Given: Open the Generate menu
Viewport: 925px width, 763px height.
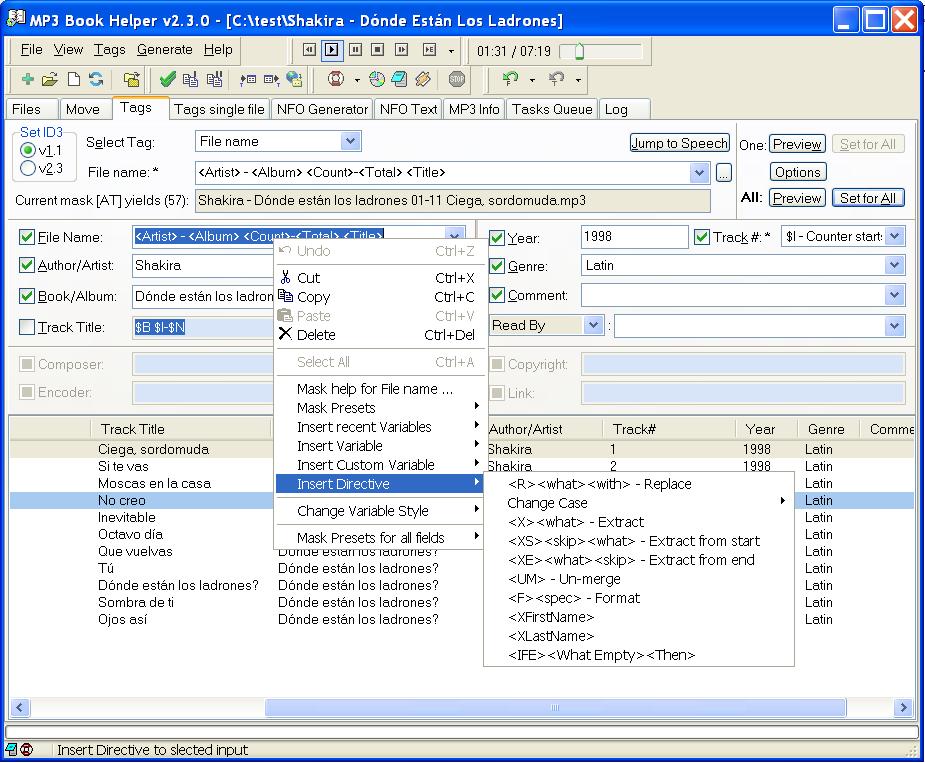Looking at the screenshot, I should coord(165,50).
